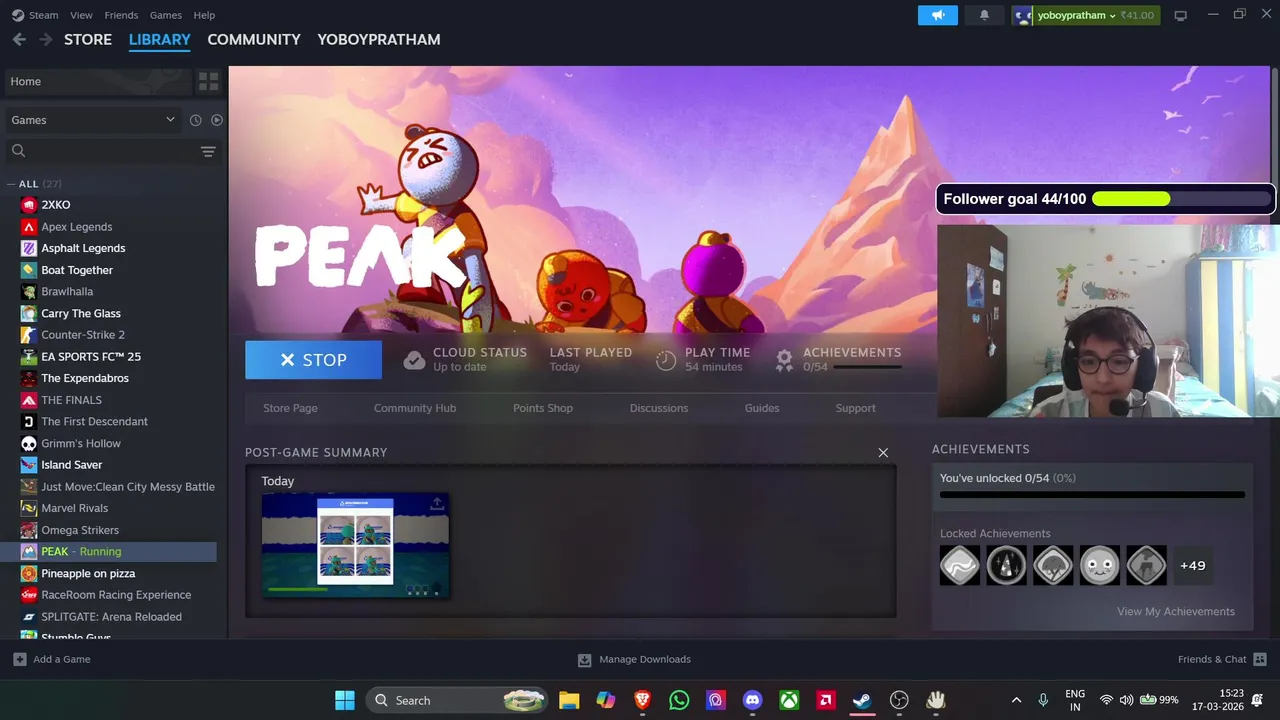Open the Games menu
The width and height of the screenshot is (1280, 720).
click(166, 15)
